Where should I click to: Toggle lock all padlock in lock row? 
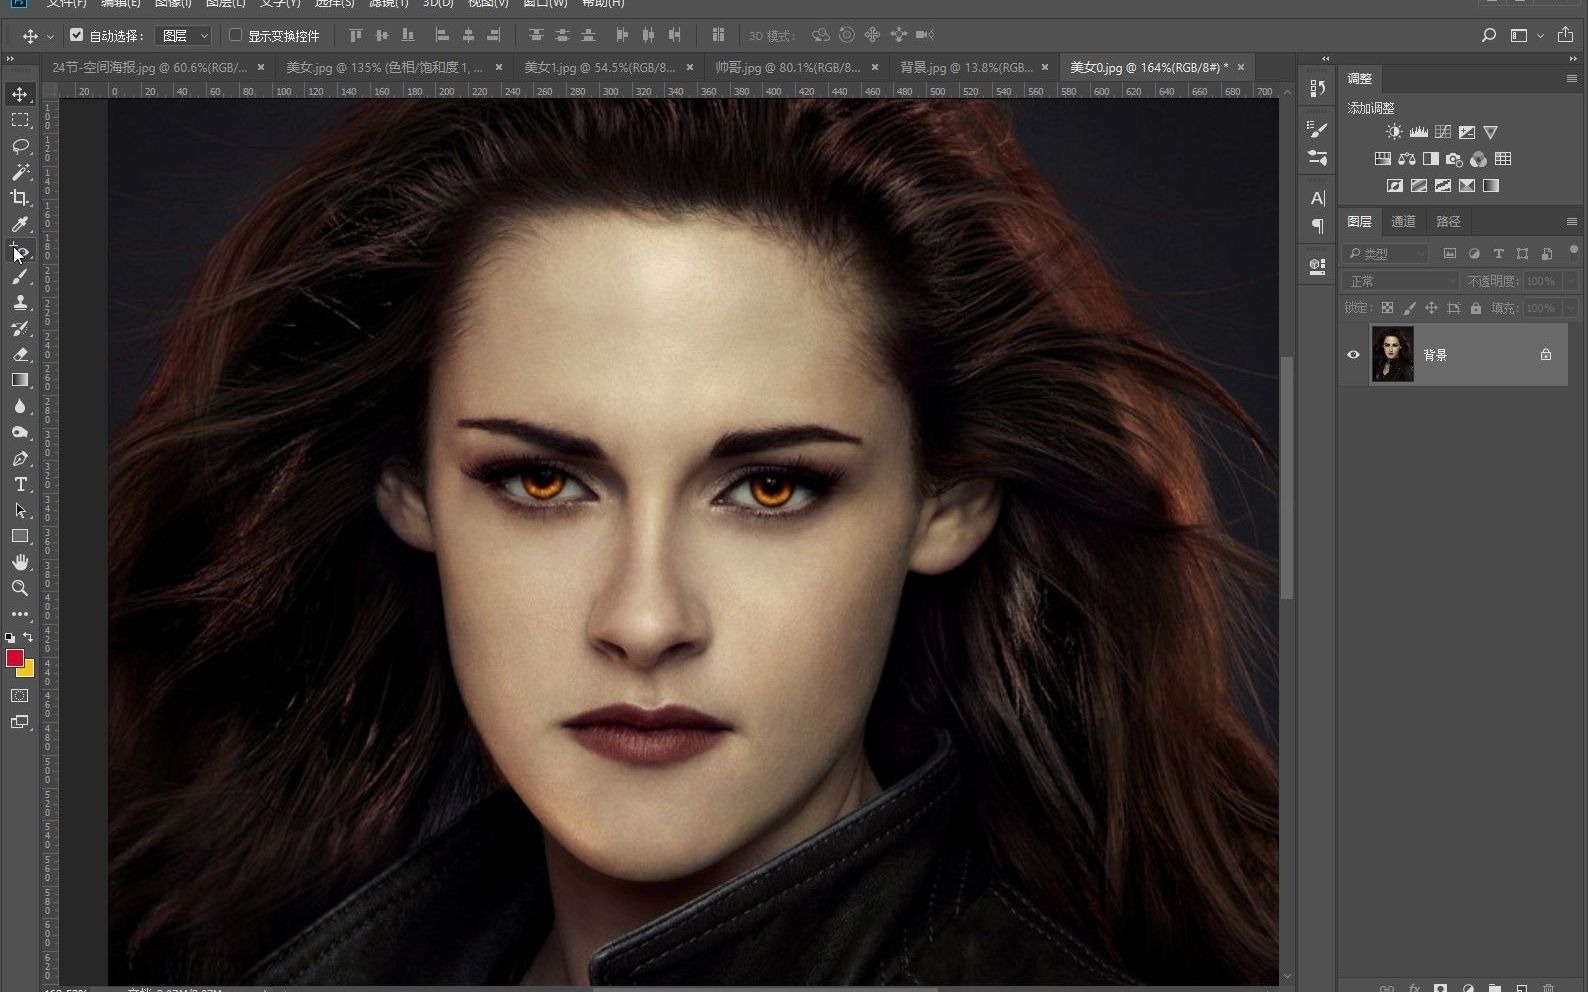tap(1476, 308)
